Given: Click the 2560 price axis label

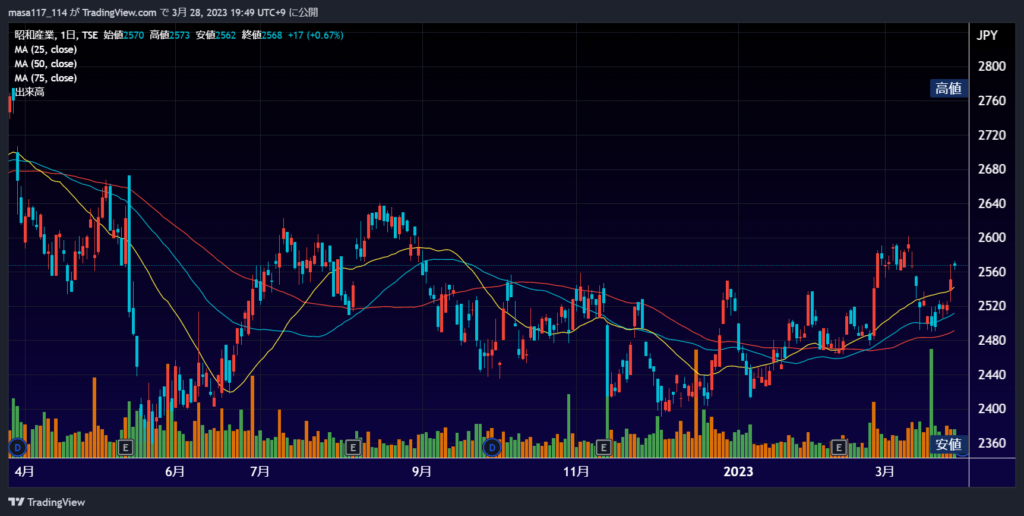Looking at the screenshot, I should [x=991, y=272].
